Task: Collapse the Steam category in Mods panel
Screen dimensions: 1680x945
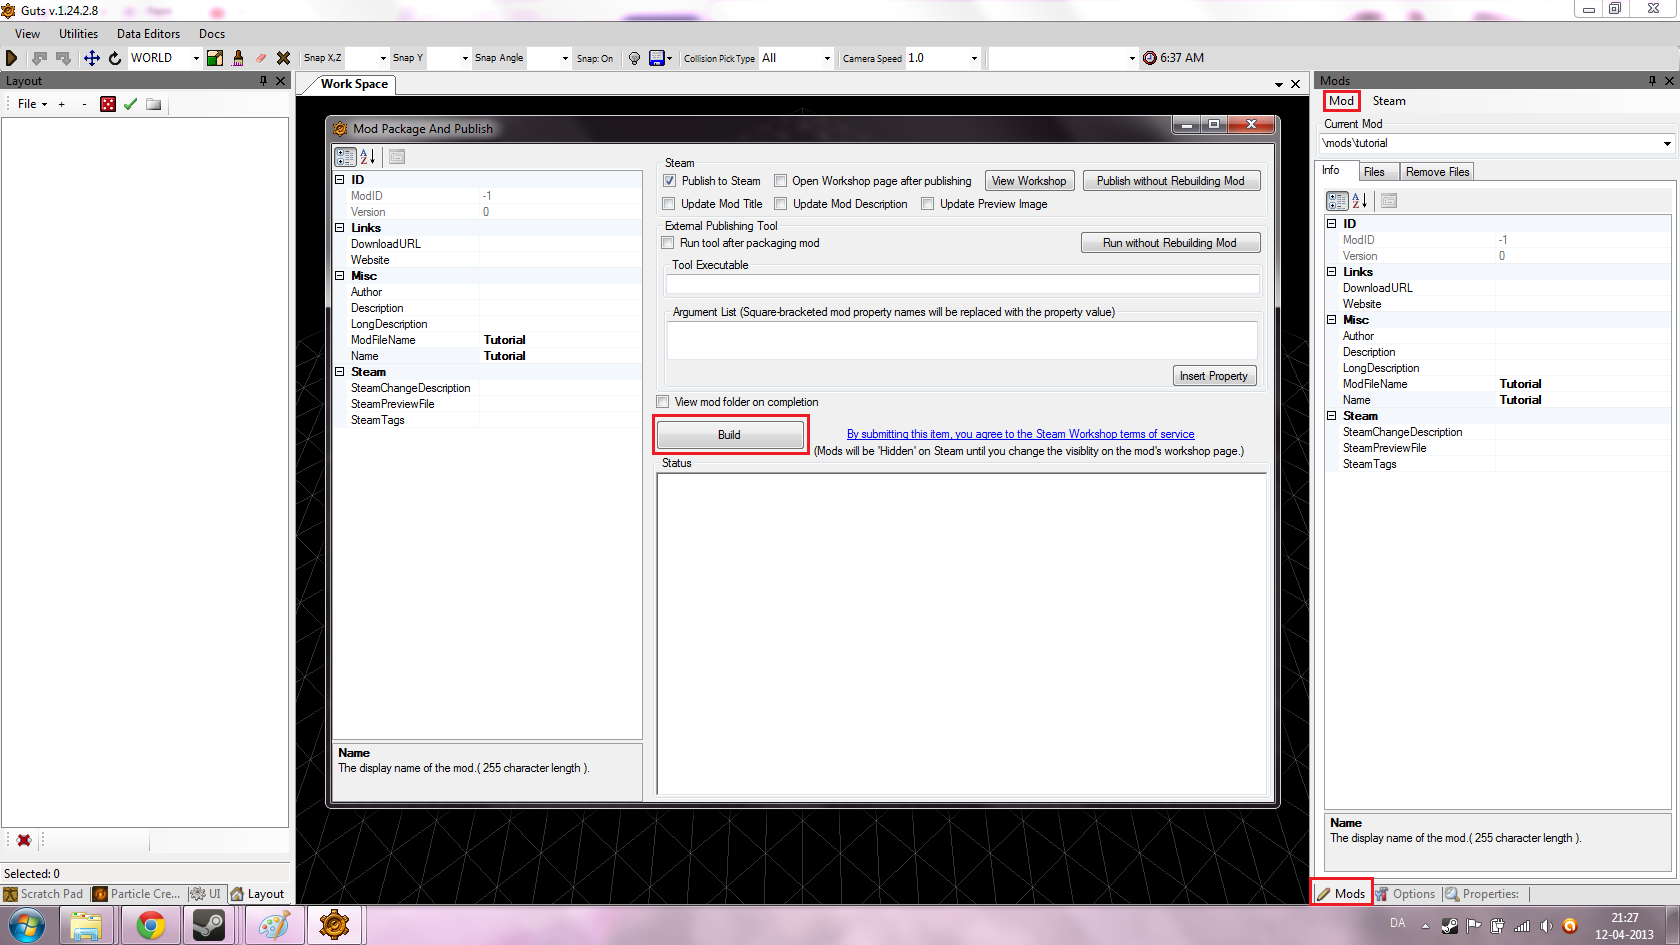Action: [1332, 416]
